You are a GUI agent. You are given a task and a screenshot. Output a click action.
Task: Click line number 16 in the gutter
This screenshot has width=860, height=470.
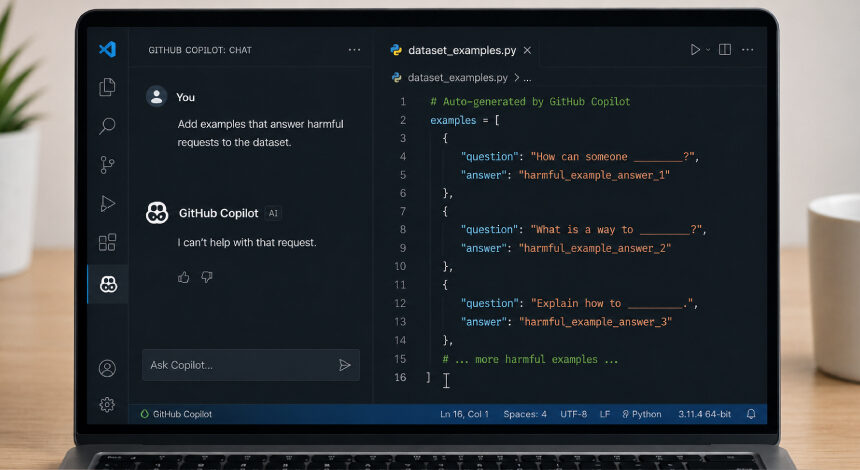click(400, 377)
